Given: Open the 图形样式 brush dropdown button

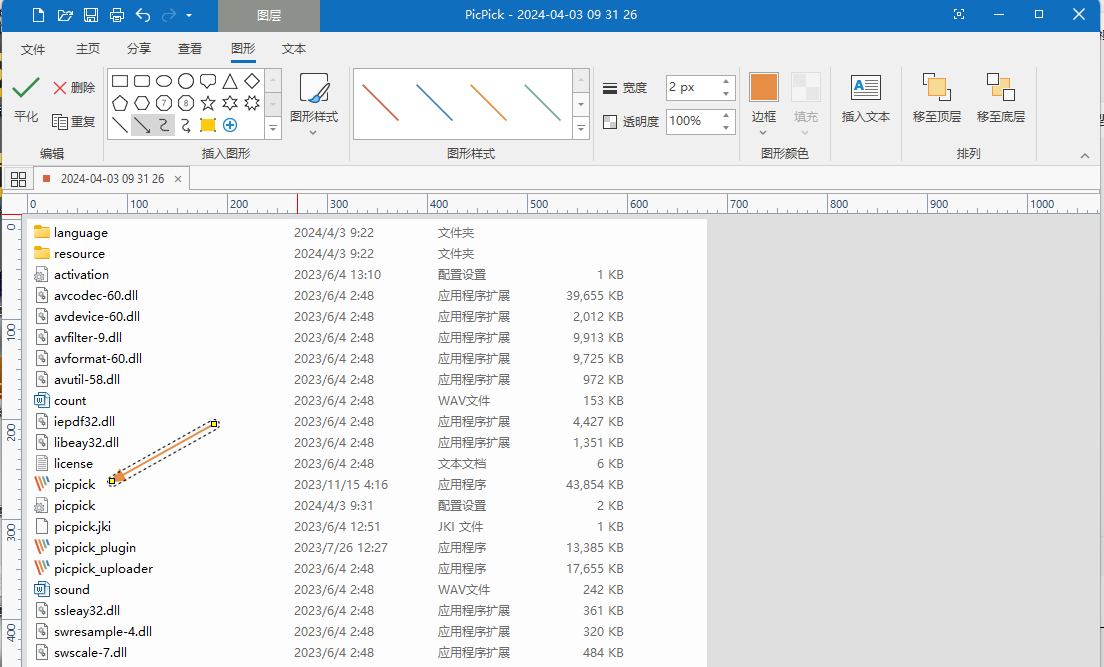Looking at the screenshot, I should (x=314, y=104).
